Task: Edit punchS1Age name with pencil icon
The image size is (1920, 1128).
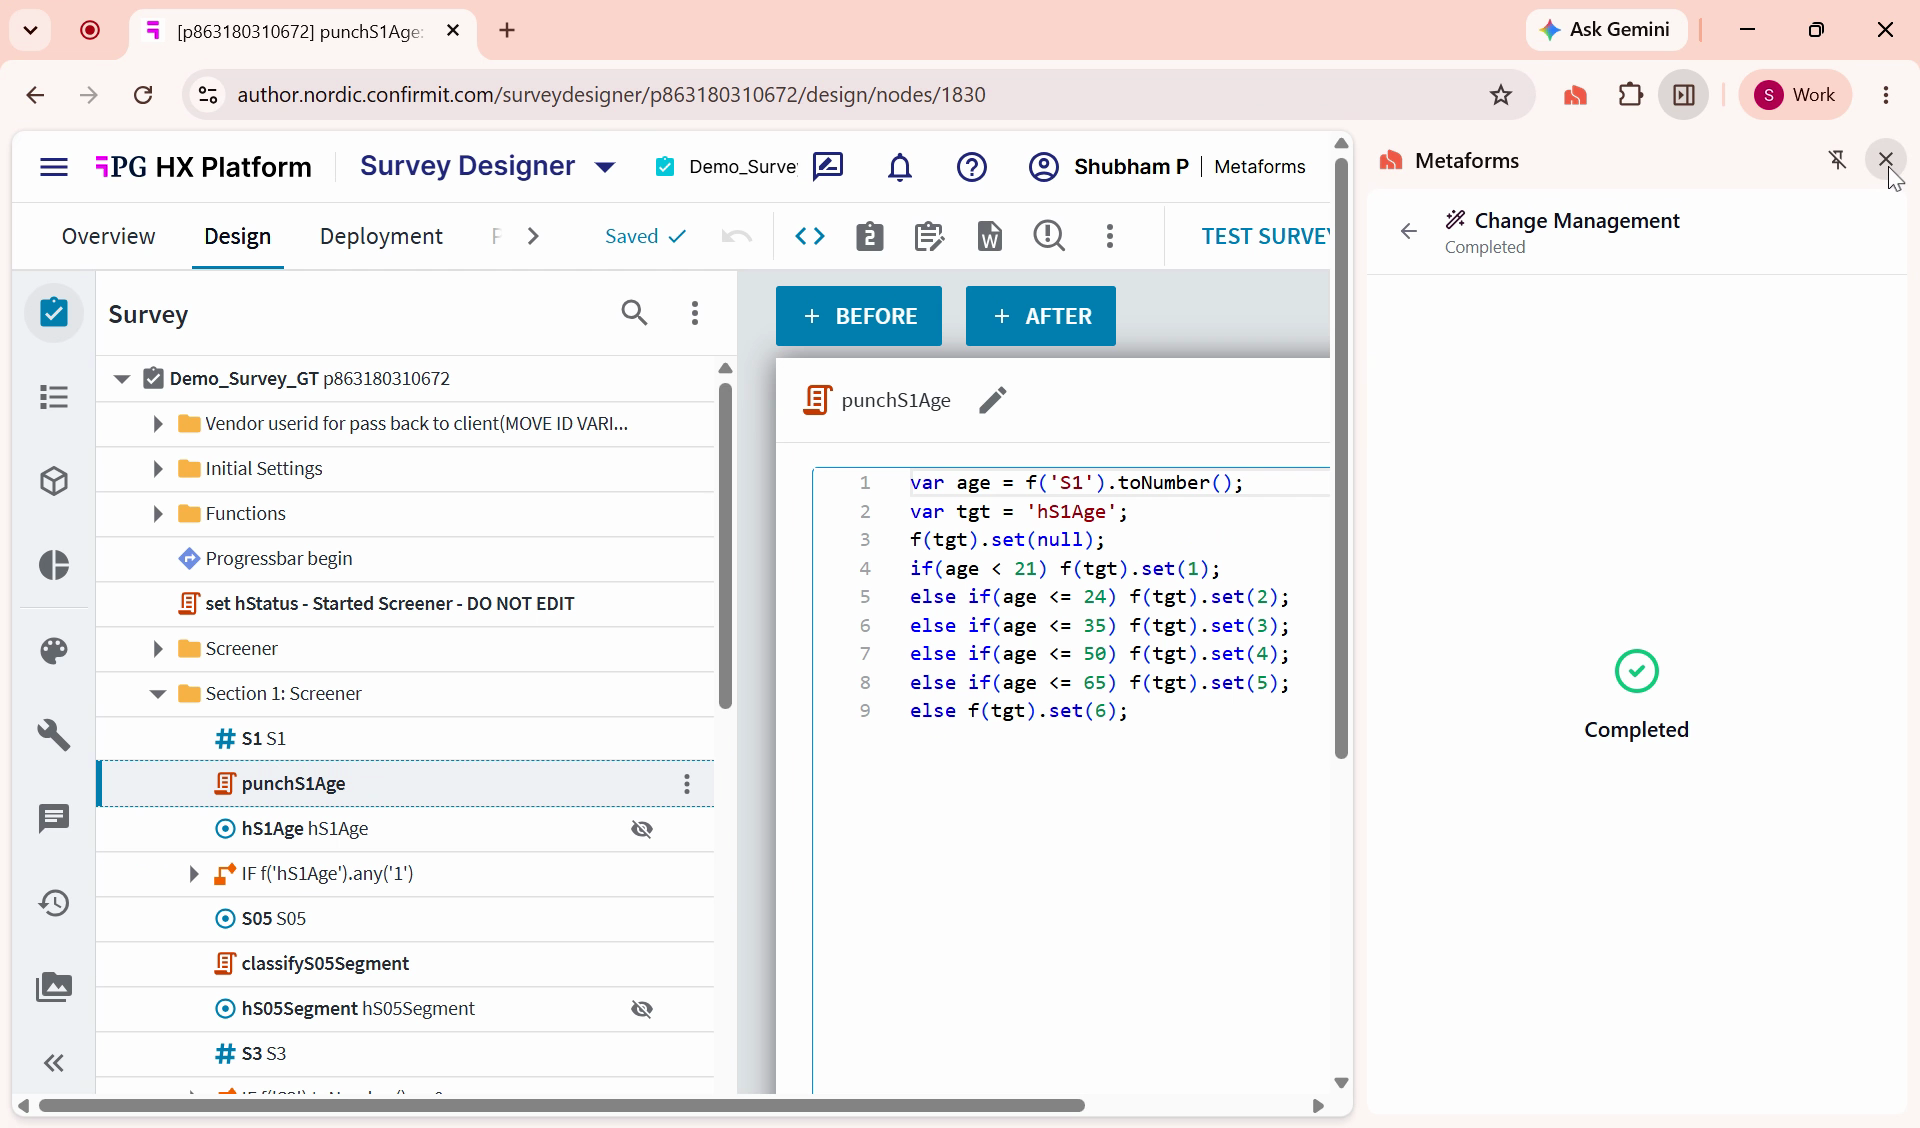Action: tap(992, 400)
